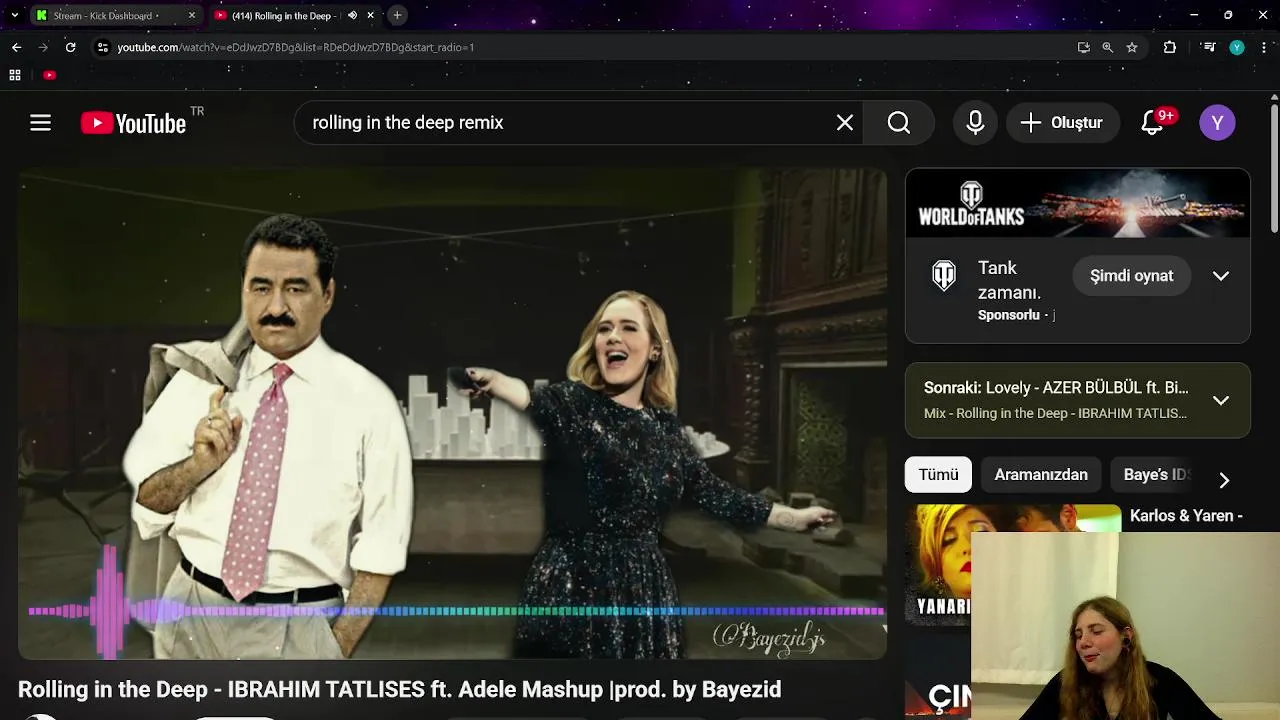The image size is (1280, 720).
Task: Close the YouTube browser tab
Action: 370,16
